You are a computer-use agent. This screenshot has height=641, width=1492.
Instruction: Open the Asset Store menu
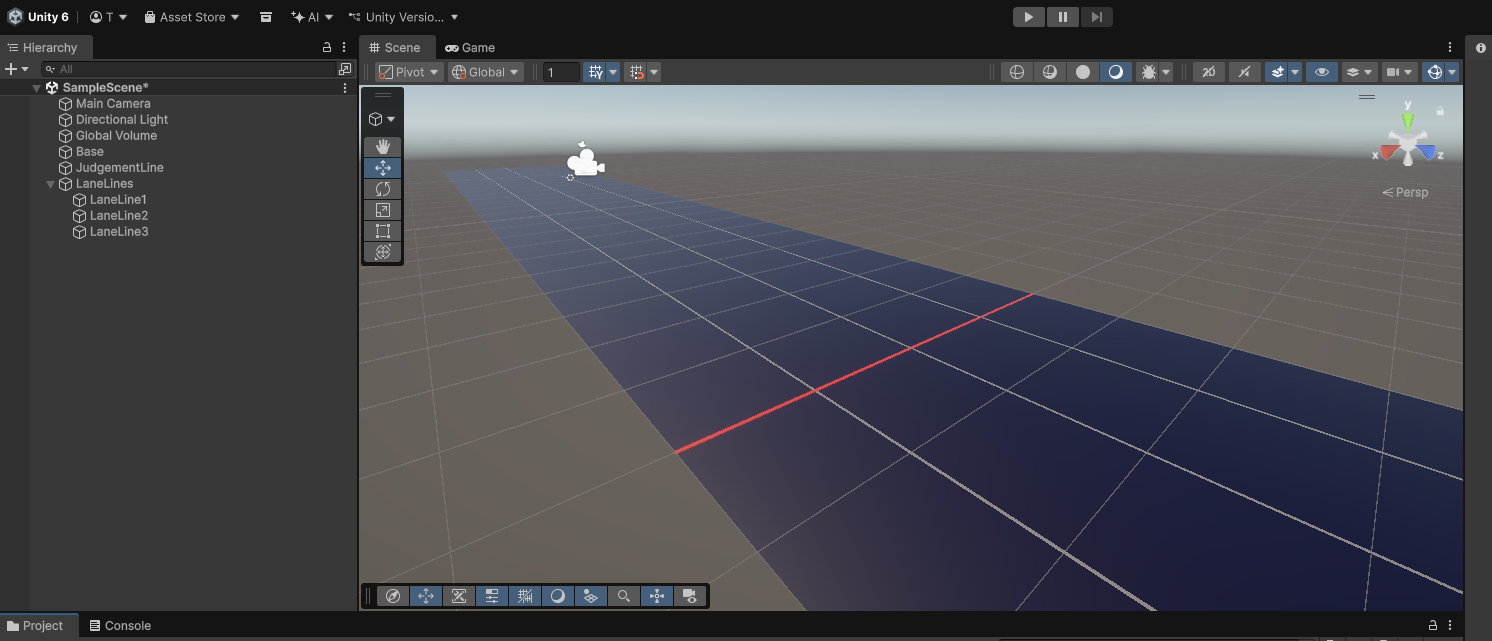click(192, 17)
